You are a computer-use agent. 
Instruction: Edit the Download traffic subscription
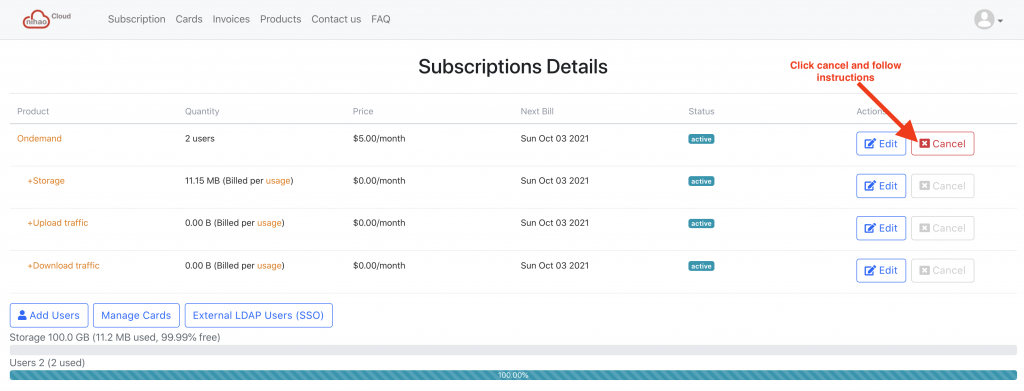(x=881, y=270)
